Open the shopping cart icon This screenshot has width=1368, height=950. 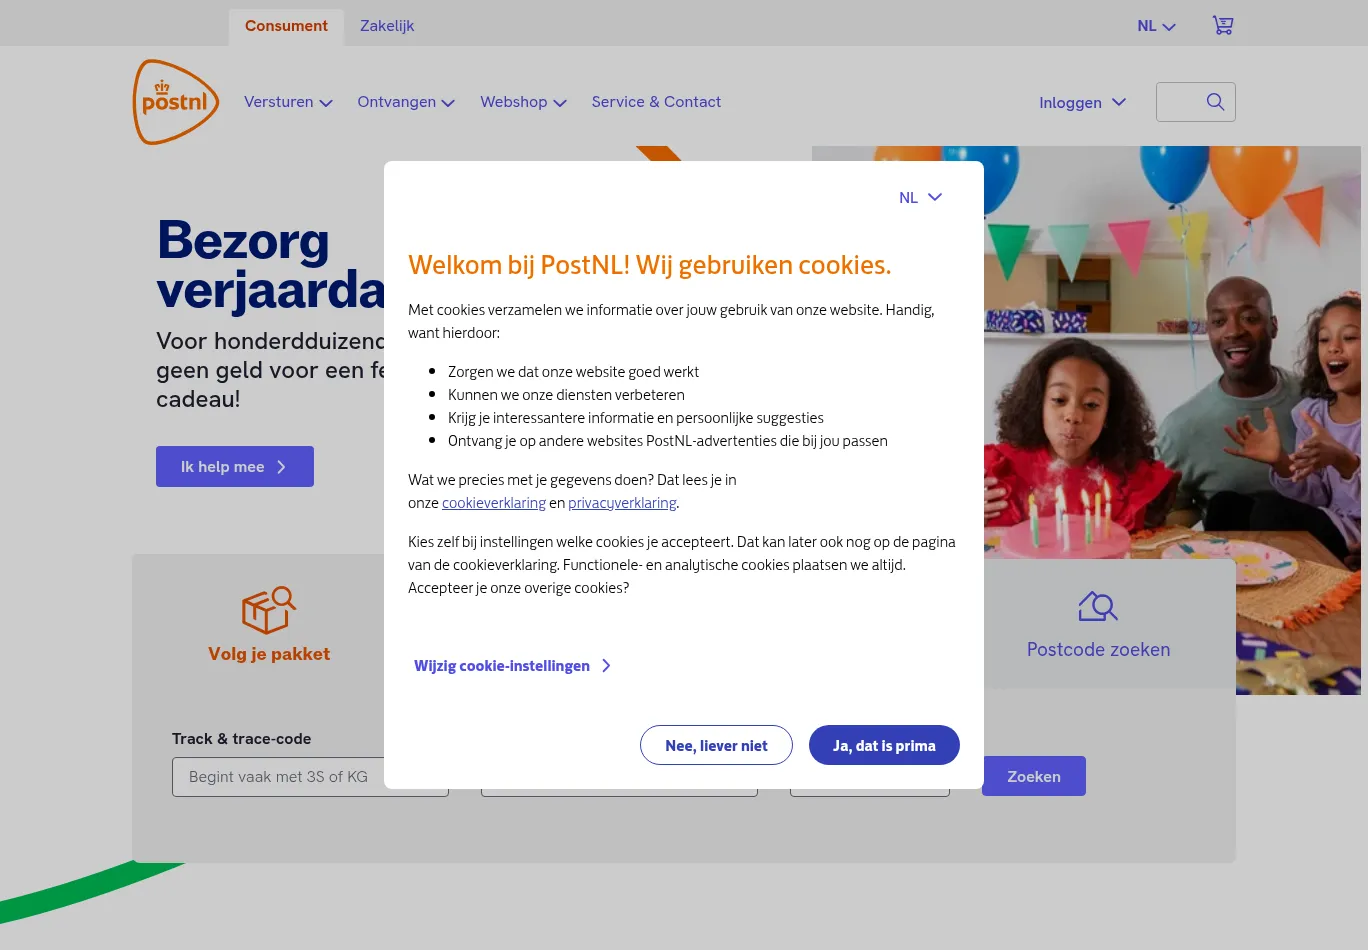coord(1223,25)
